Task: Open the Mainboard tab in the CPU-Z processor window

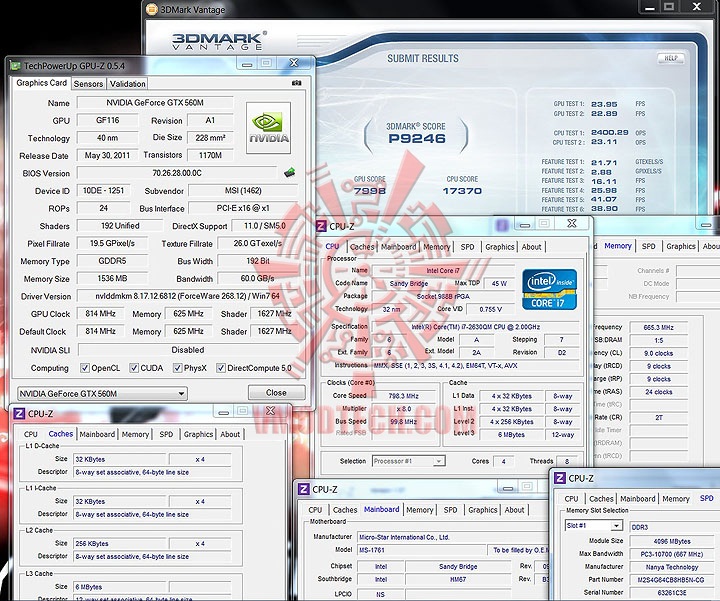Action: coord(399,247)
